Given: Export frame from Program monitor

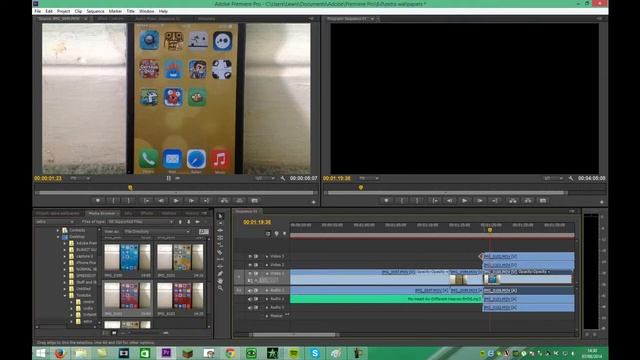Looking at the screenshot, I should click(543, 200).
